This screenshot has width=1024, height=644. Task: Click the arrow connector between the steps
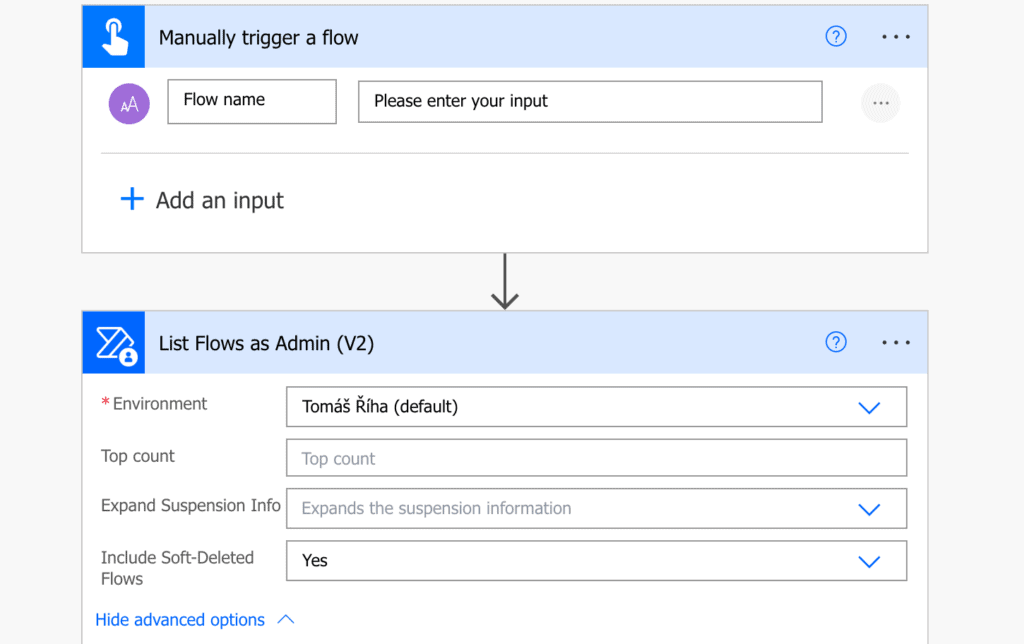click(x=505, y=282)
